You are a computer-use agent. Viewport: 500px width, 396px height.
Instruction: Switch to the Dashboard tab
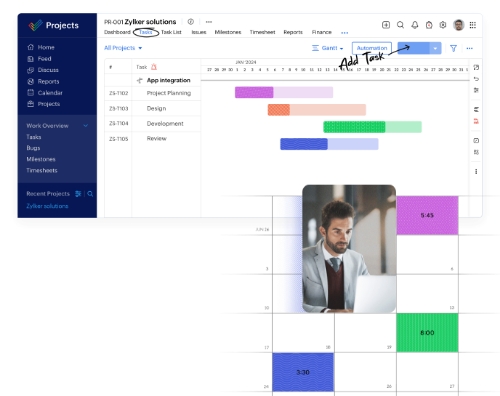[117, 32]
